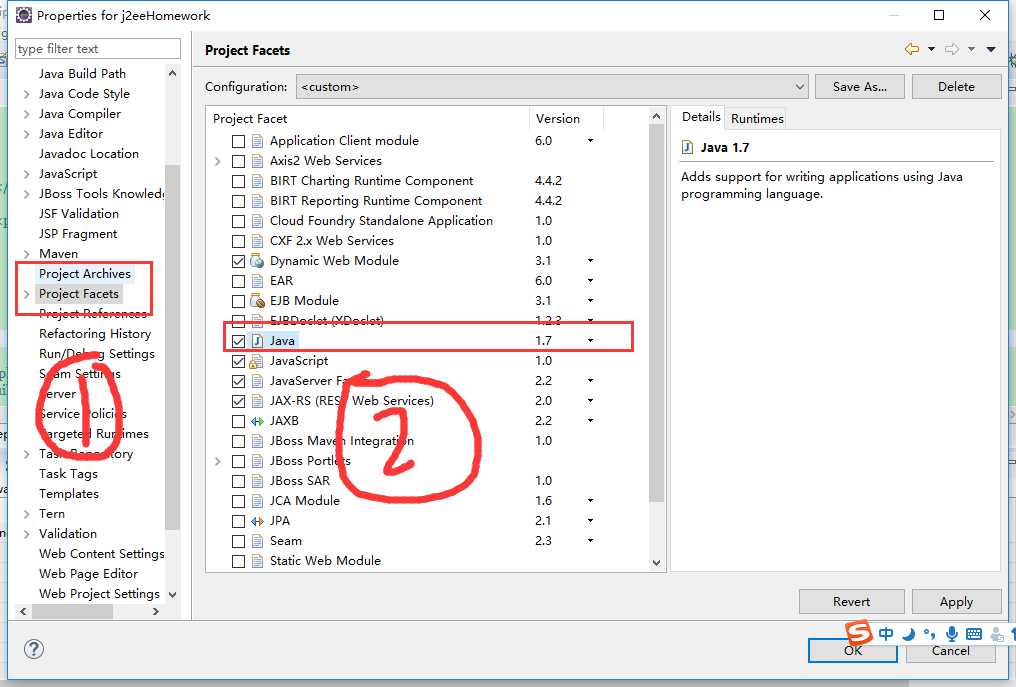Click the Static Web Module document icon
Screen dimensions: 1016x687
tap(257, 561)
